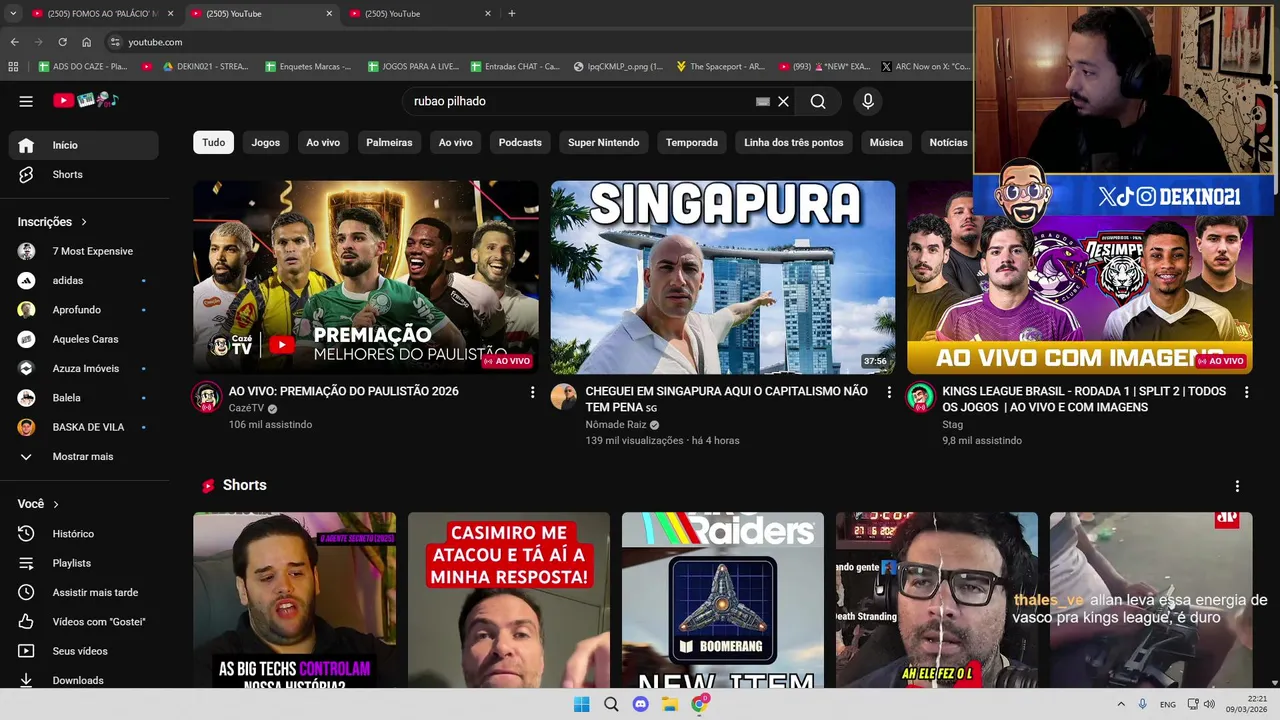Select the Música filter chip
The width and height of the screenshot is (1280, 720).
click(x=886, y=142)
